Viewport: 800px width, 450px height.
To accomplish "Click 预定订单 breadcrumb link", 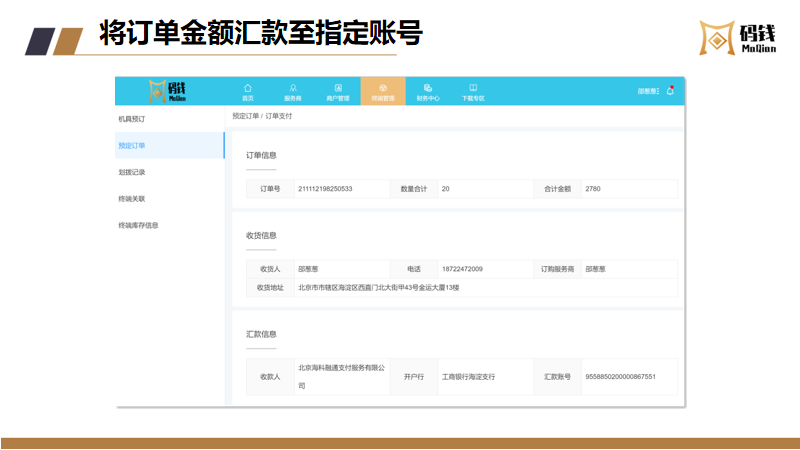I will tap(245, 117).
